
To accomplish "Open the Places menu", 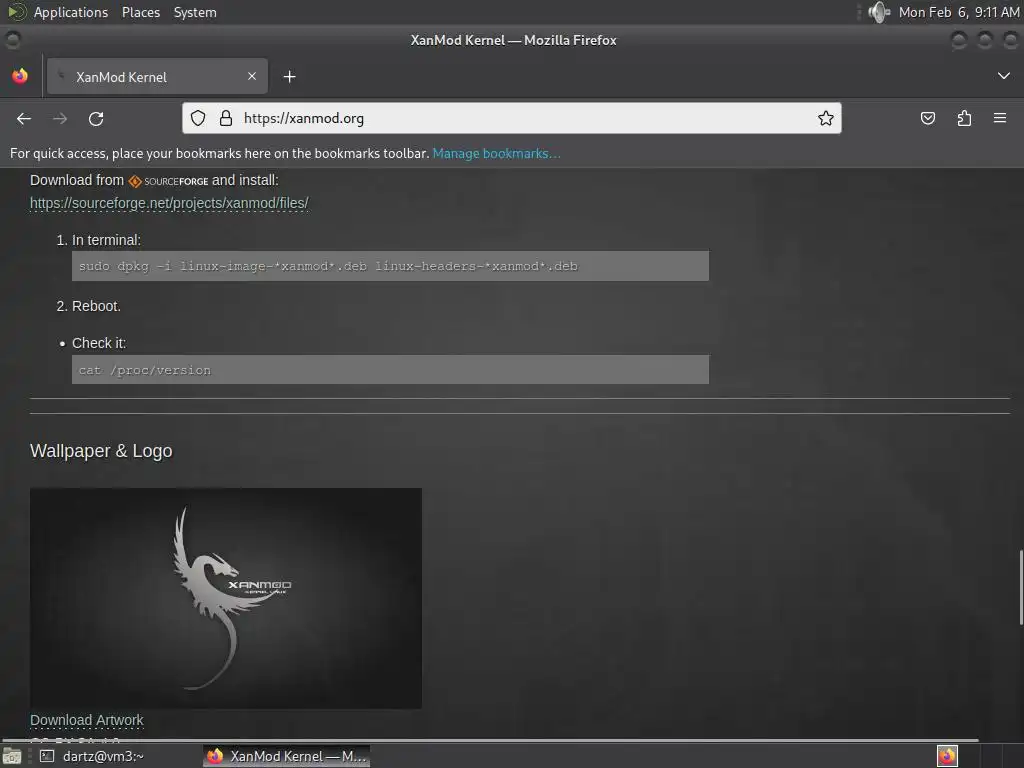I will (141, 12).
